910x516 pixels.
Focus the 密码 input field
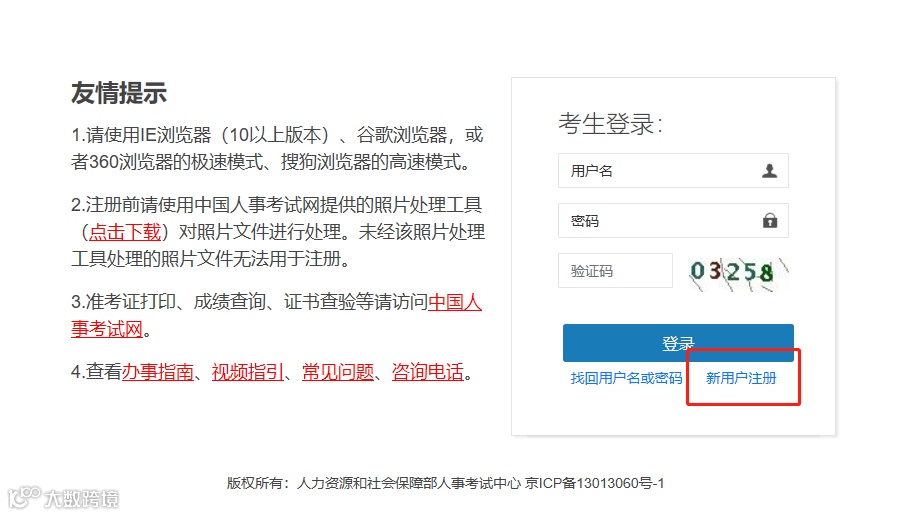(673, 221)
